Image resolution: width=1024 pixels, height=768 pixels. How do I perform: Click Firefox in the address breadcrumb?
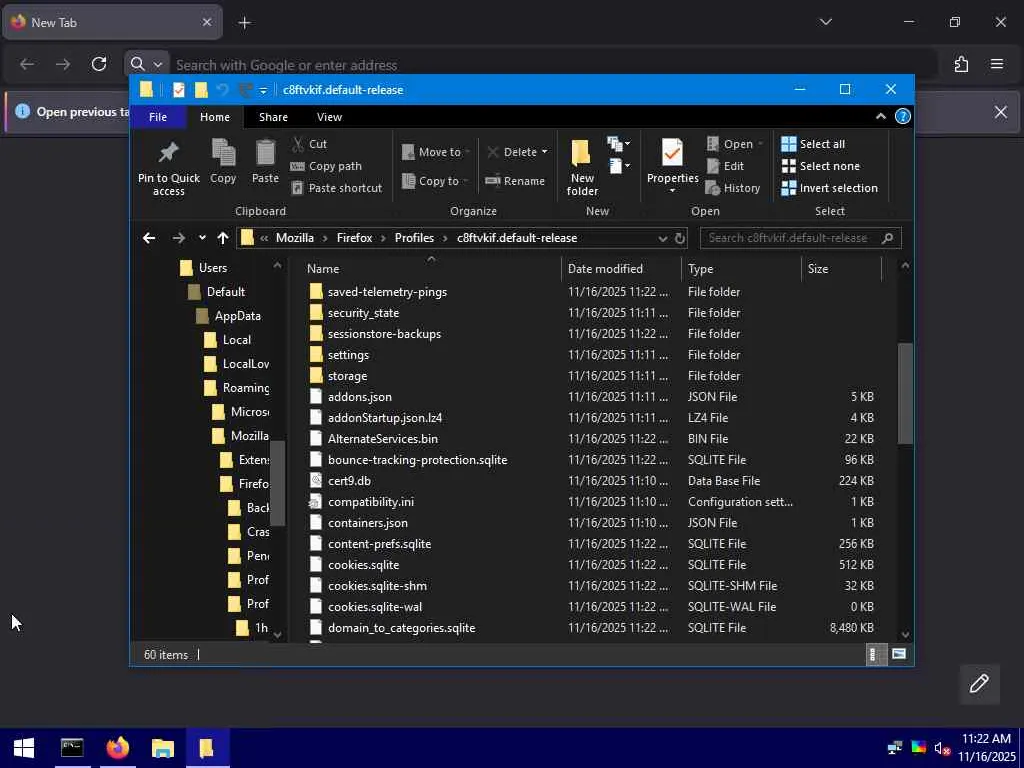[355, 238]
